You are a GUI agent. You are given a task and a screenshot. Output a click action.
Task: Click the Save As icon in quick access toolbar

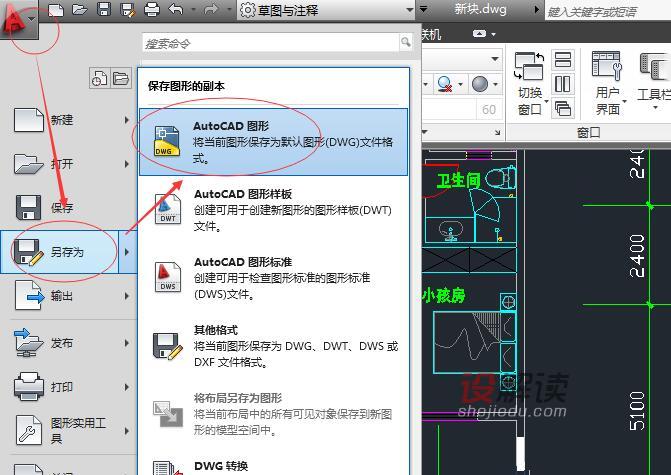(128, 9)
